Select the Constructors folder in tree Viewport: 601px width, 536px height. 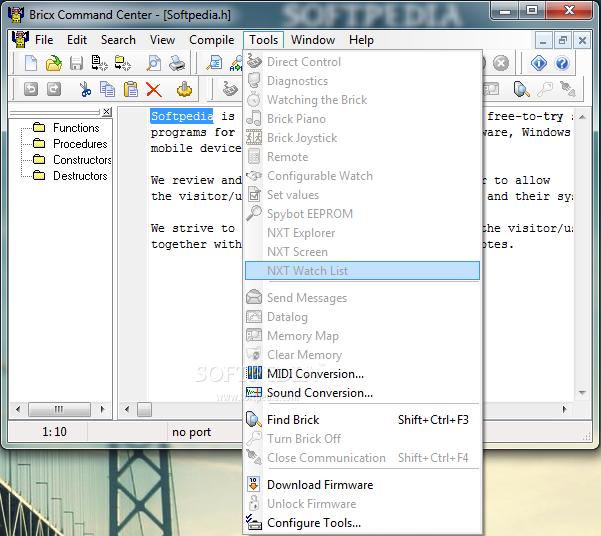[x=72, y=159]
